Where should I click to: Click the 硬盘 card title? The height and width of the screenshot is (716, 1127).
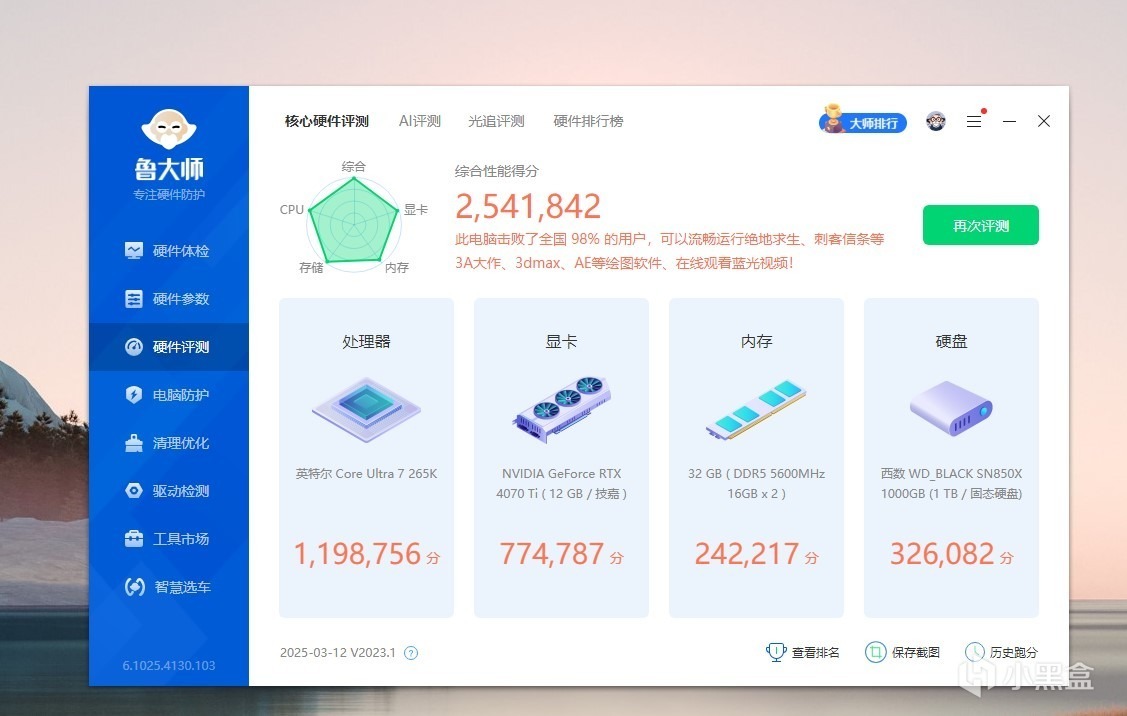coord(951,341)
